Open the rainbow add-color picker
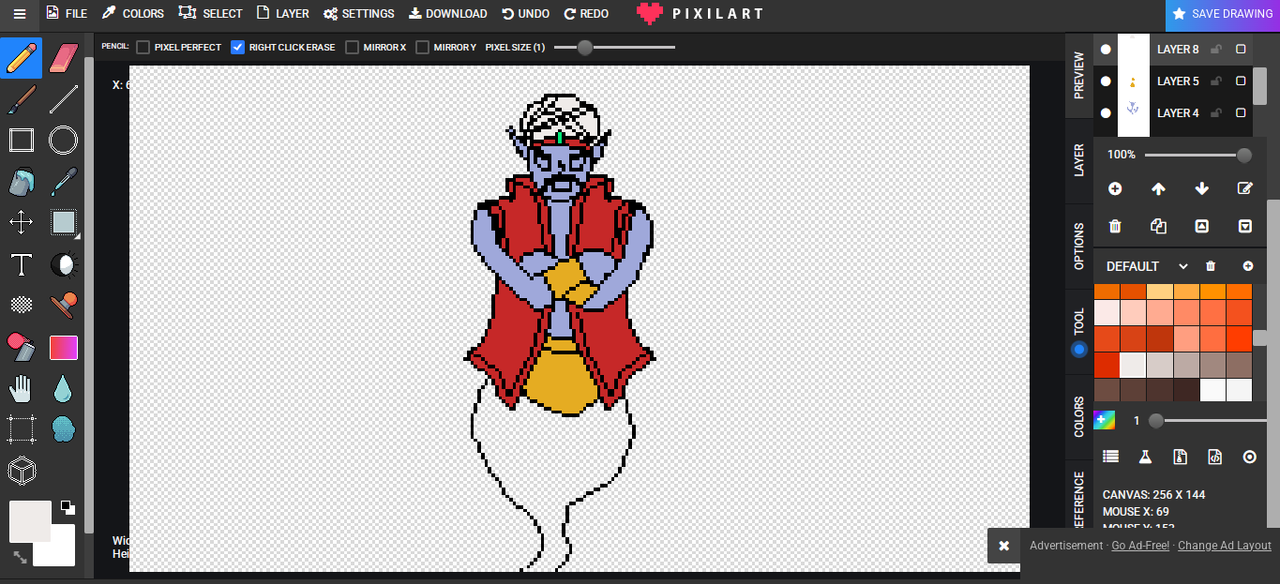Screen dimensions: 1280x584 point(1105,421)
